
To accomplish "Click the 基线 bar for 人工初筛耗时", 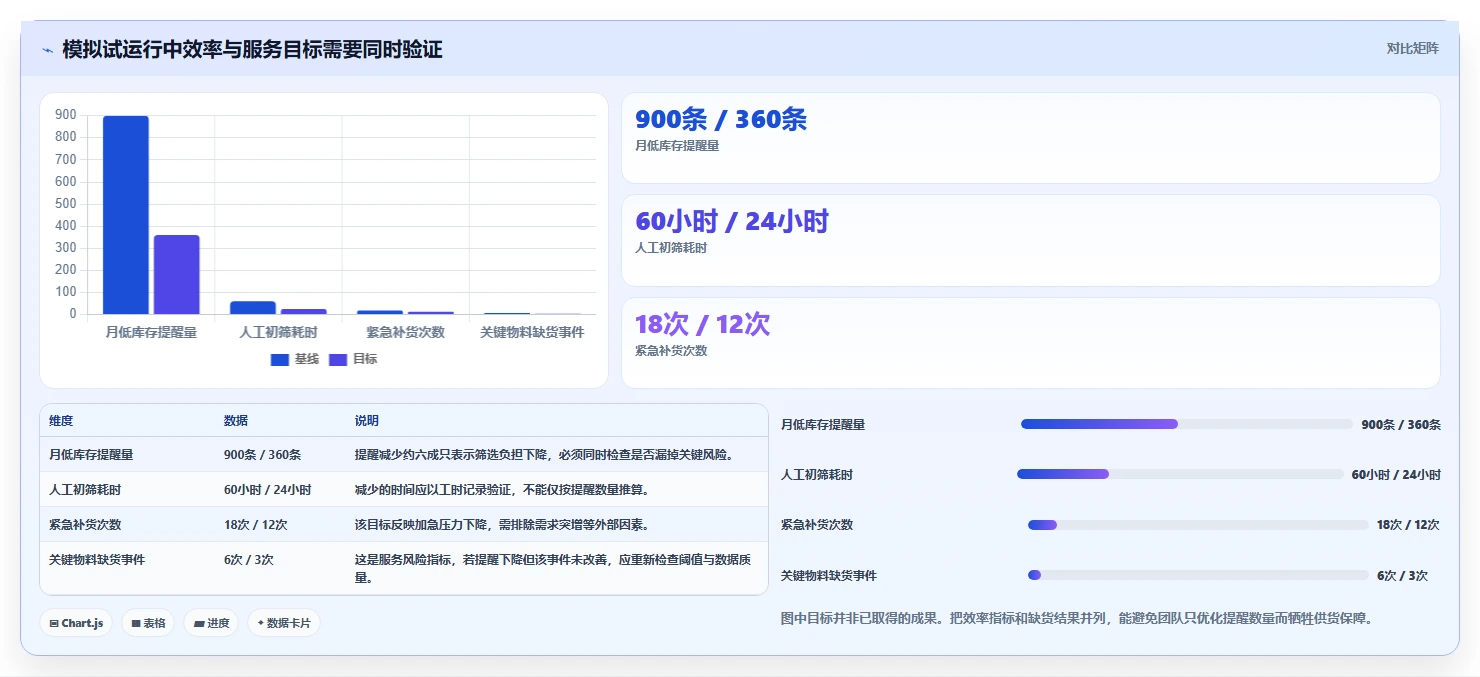I will click(253, 308).
